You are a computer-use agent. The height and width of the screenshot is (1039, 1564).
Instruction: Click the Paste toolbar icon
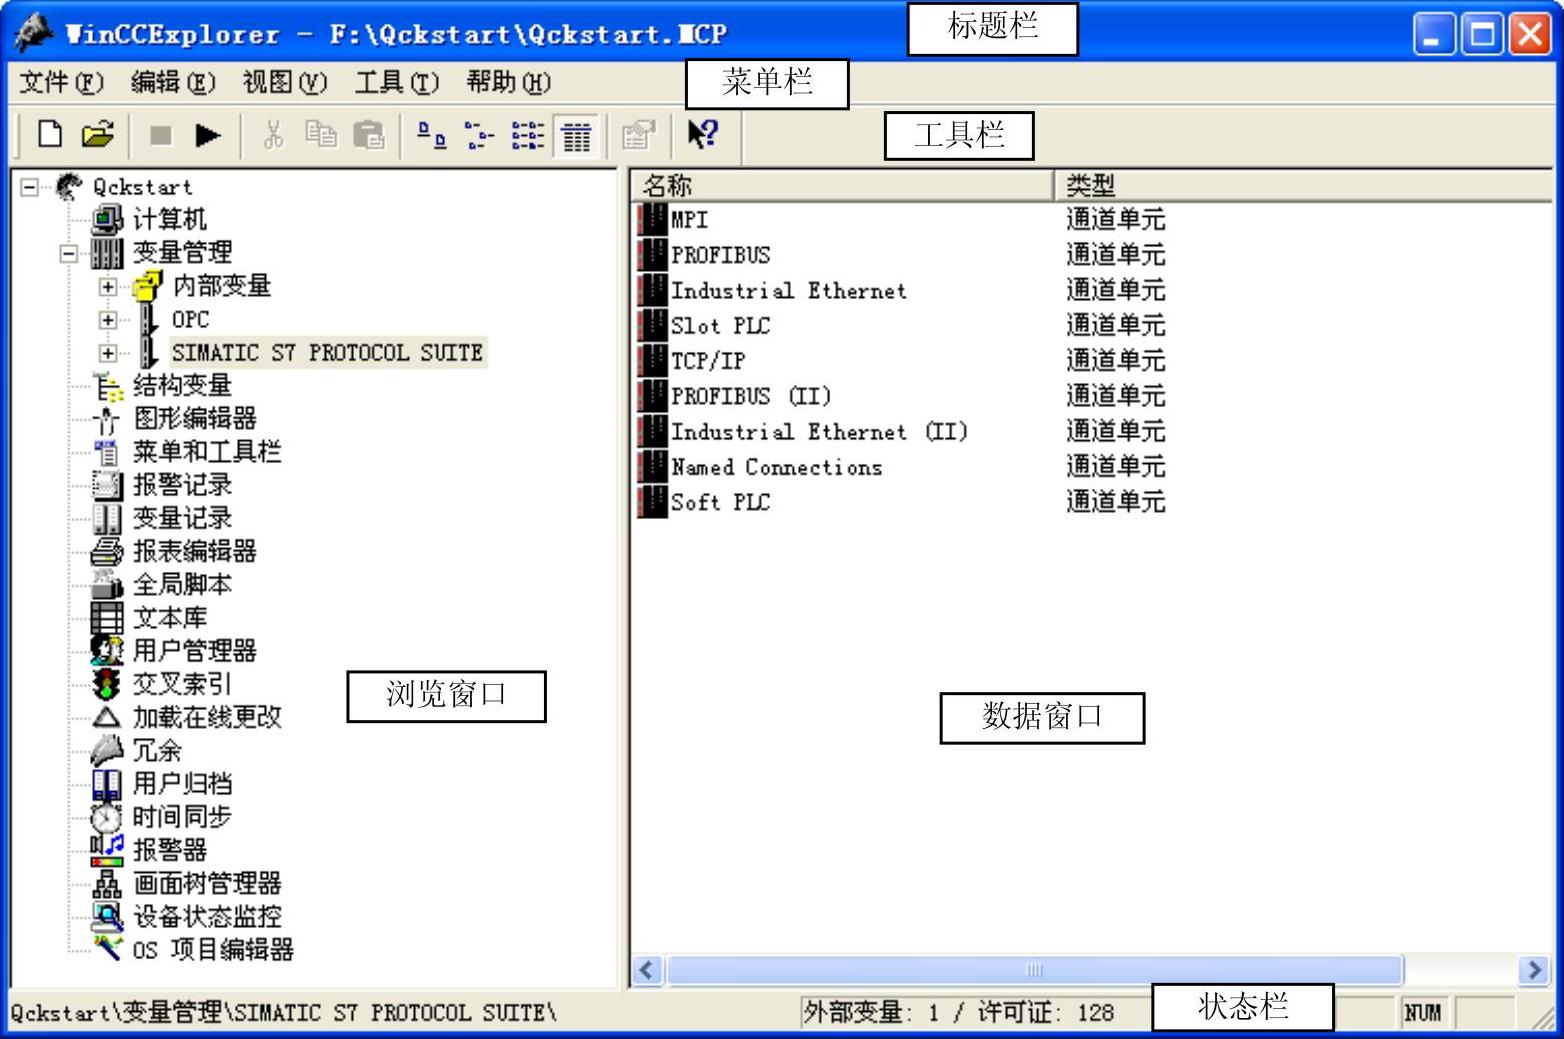(369, 135)
